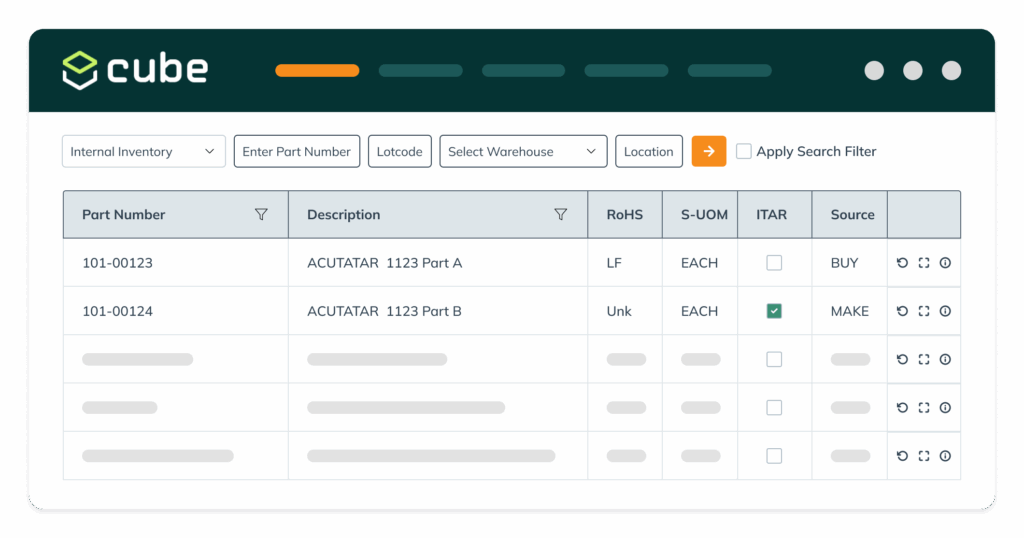
Task: Click the expand icon for part 101-00124
Action: tap(924, 311)
